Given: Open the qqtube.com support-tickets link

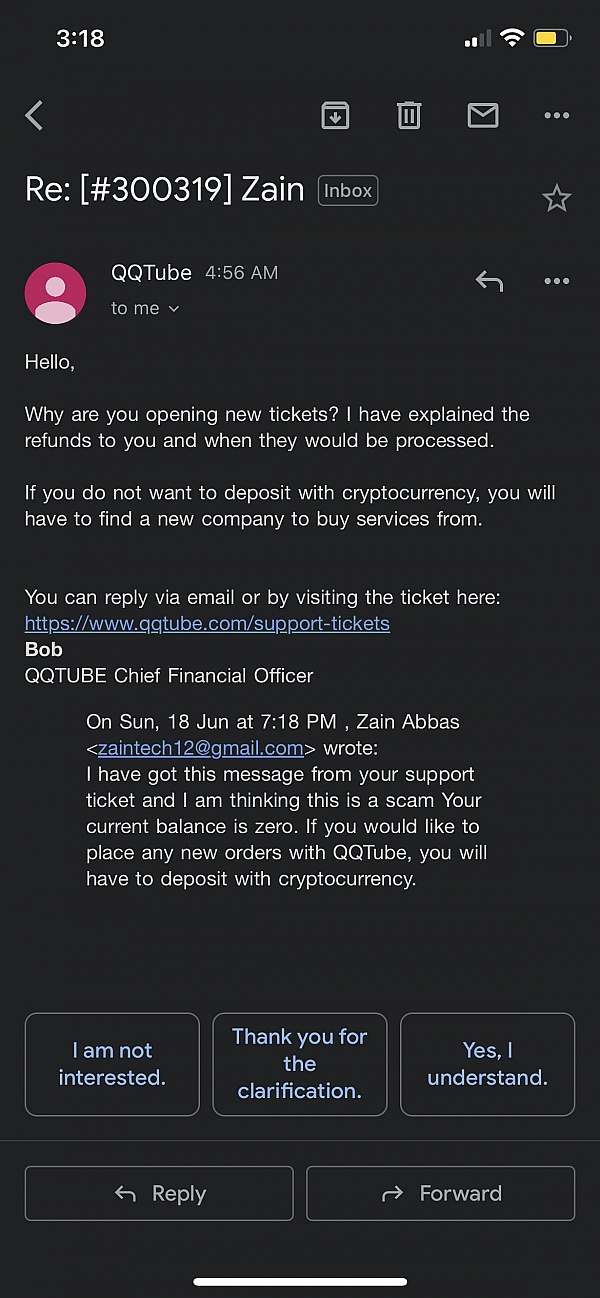Looking at the screenshot, I should tap(207, 624).
